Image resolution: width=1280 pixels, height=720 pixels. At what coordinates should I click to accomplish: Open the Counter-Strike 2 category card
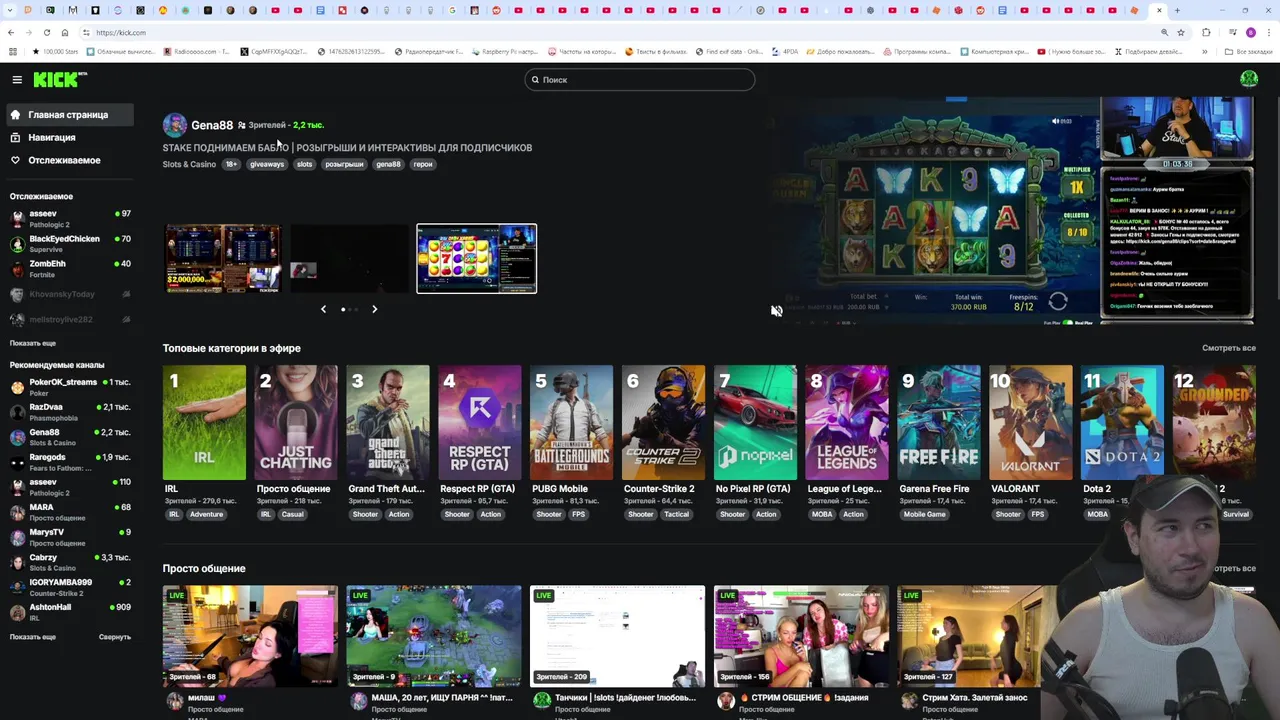pyautogui.click(x=663, y=422)
